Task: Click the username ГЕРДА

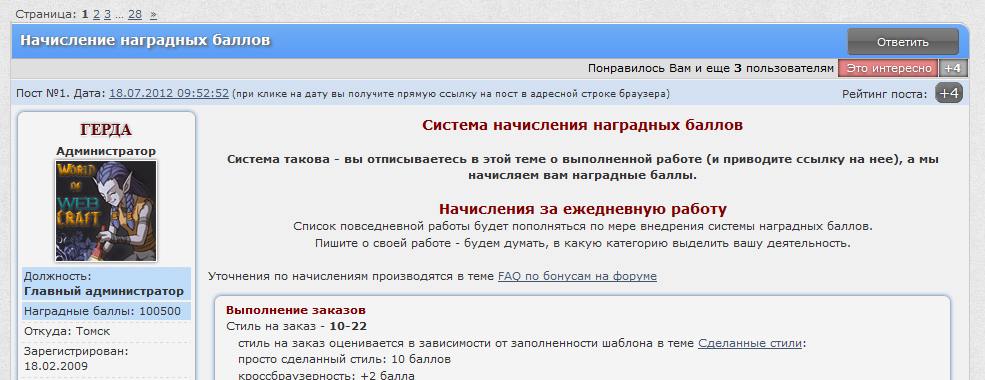Action: coord(106,130)
